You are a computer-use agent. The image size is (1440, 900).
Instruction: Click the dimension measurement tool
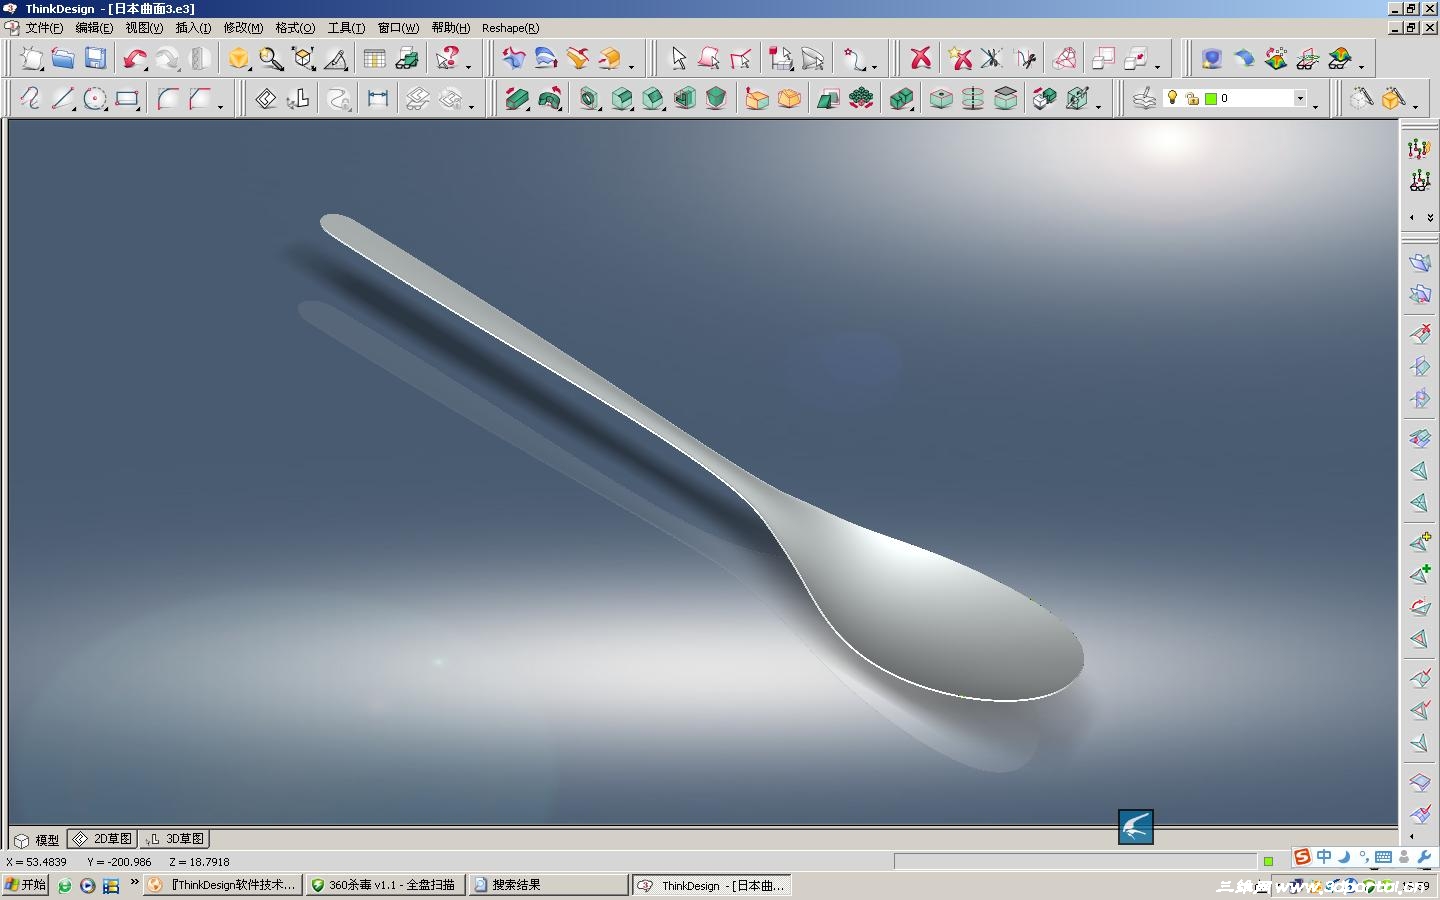pyautogui.click(x=377, y=99)
